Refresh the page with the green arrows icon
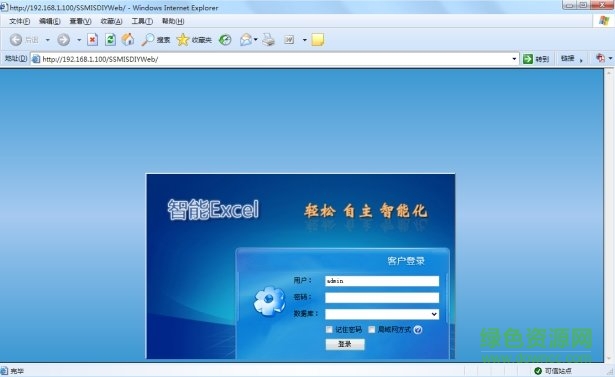This screenshot has width=615, height=377. pyautogui.click(x=110, y=40)
